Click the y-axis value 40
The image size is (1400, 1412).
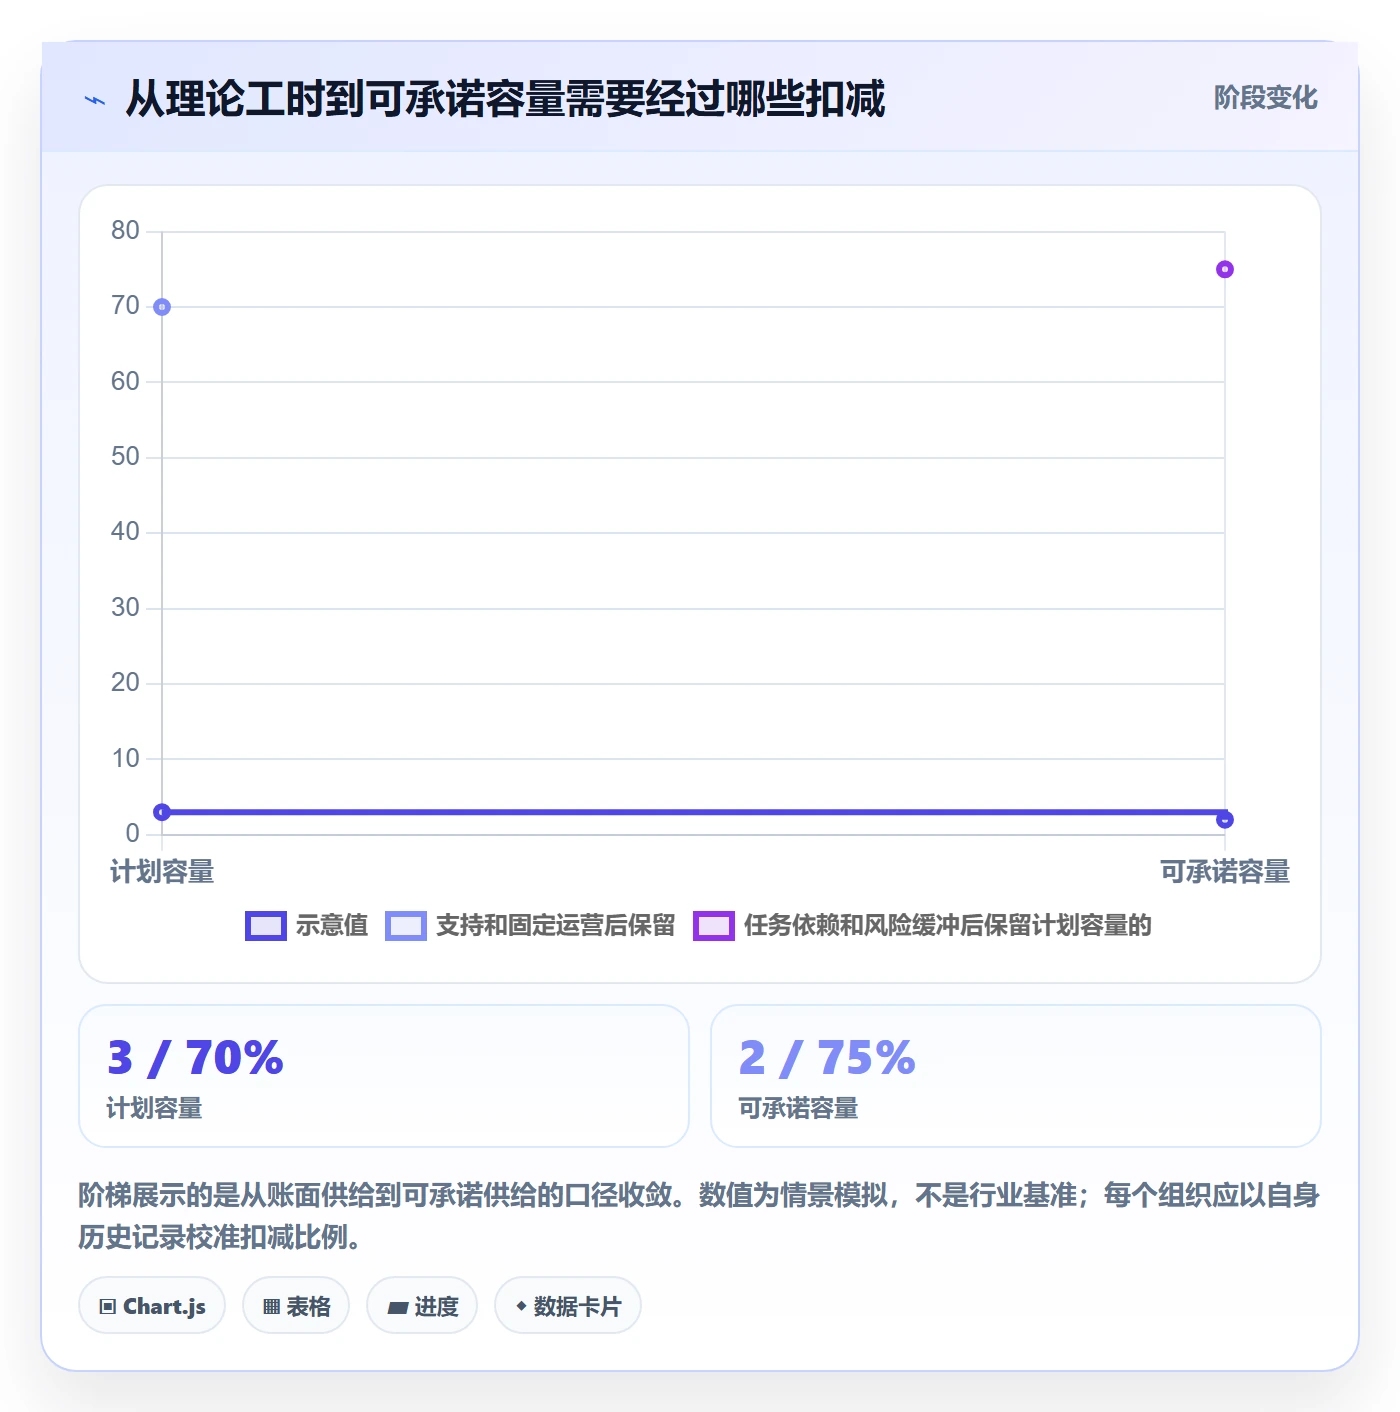click(x=125, y=532)
